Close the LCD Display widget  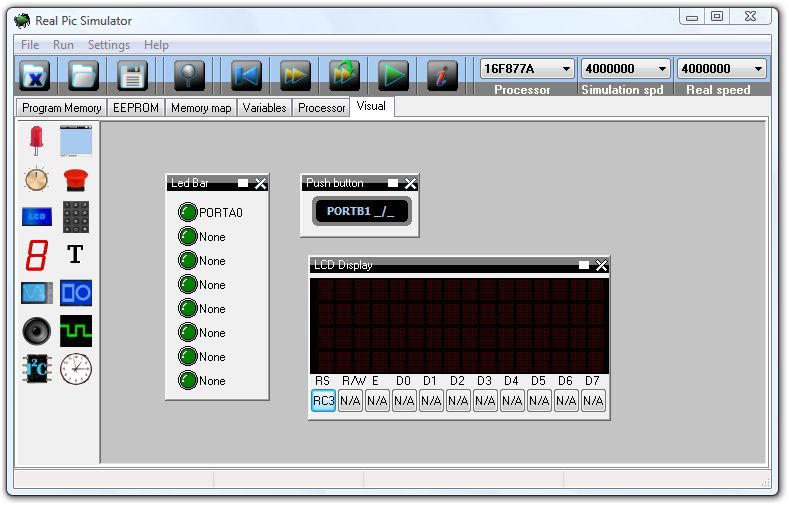[601, 265]
